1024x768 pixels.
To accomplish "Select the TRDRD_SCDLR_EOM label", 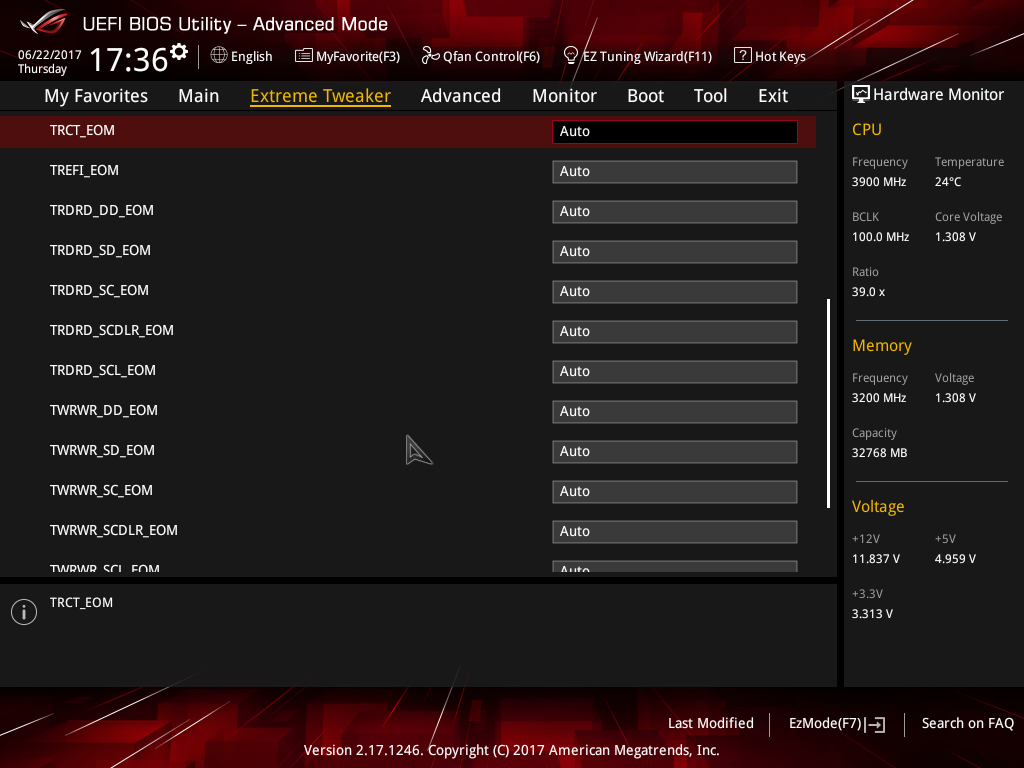I will [112, 330].
